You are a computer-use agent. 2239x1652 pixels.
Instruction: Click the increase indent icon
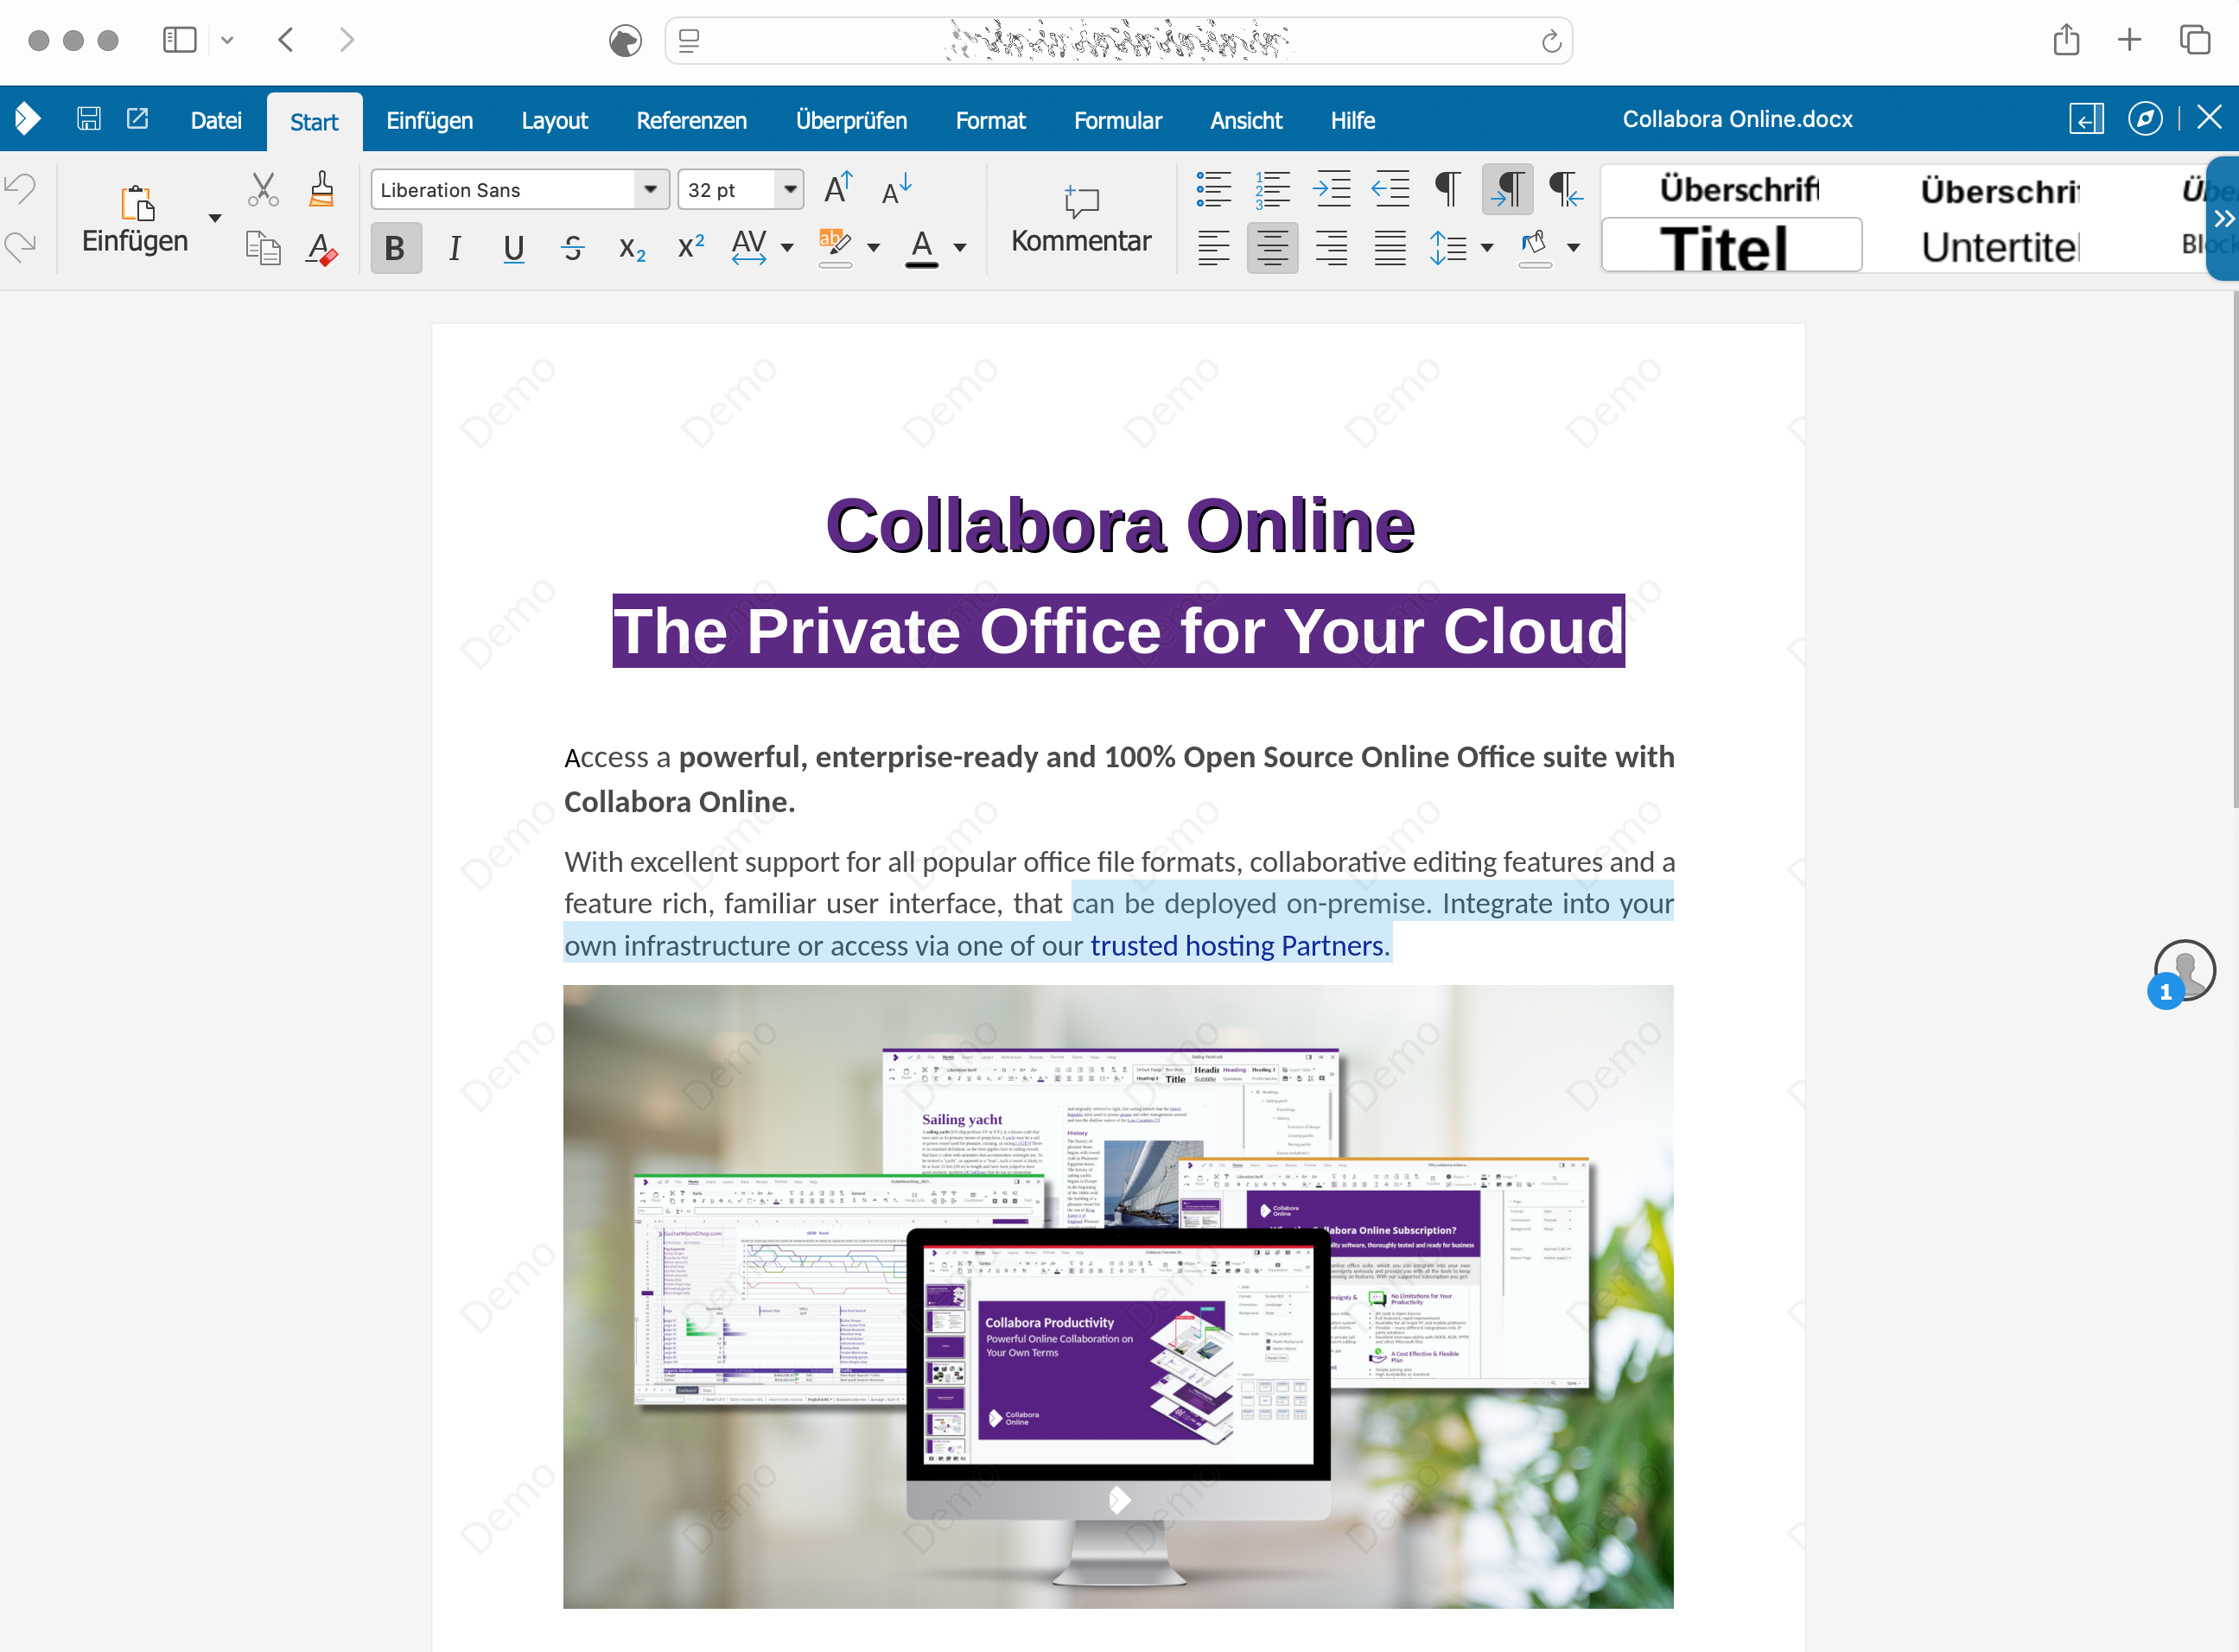click(x=1331, y=188)
